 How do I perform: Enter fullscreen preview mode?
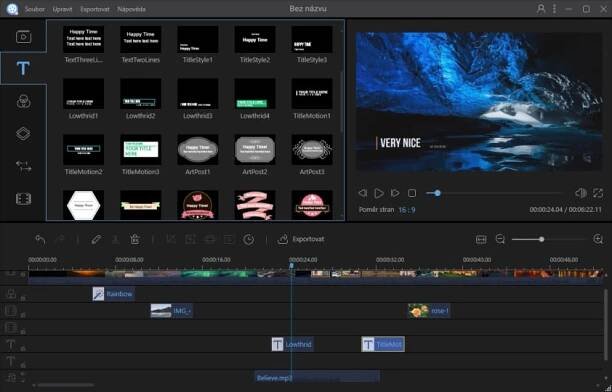(x=598, y=193)
